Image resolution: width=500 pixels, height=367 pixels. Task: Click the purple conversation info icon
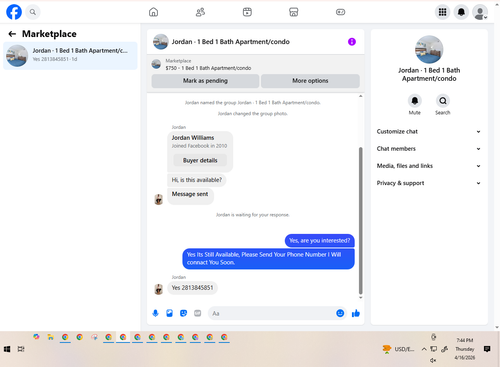(x=352, y=42)
